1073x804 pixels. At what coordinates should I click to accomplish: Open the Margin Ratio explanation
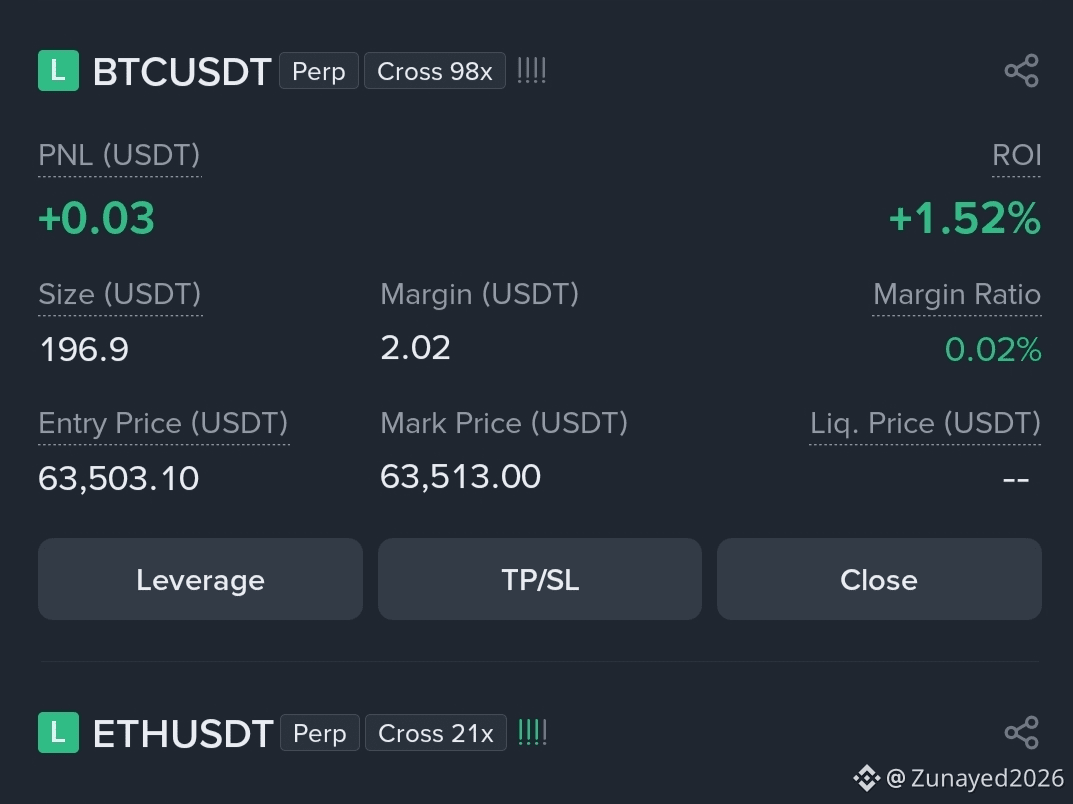957,295
